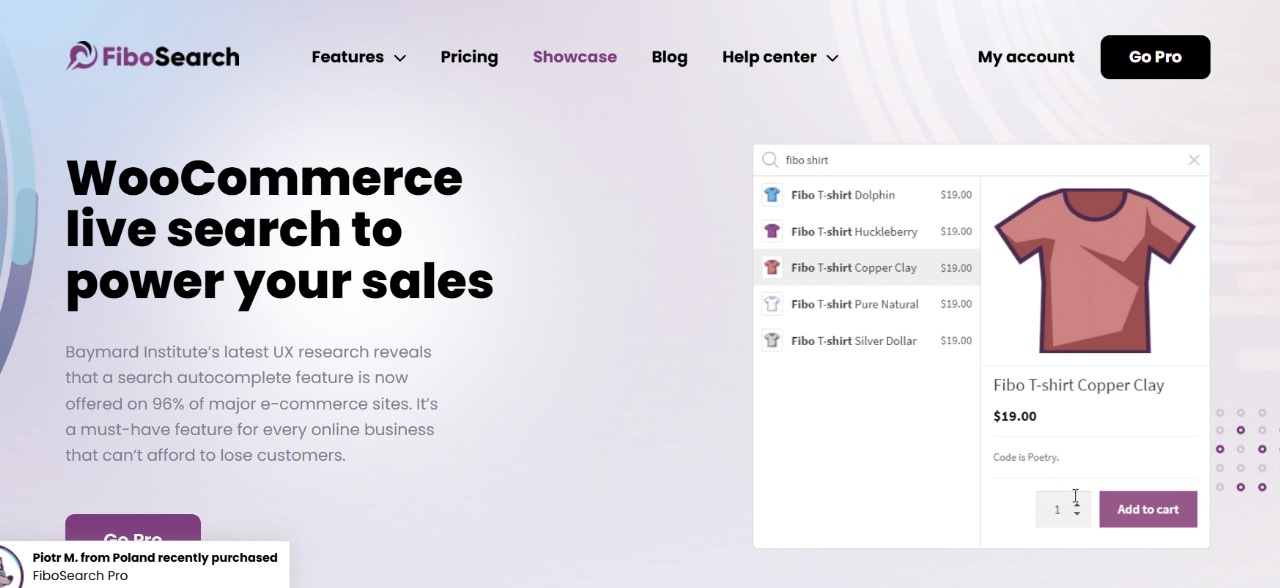Click the magnifier icon in search box
1280x588 pixels.
tap(769, 160)
